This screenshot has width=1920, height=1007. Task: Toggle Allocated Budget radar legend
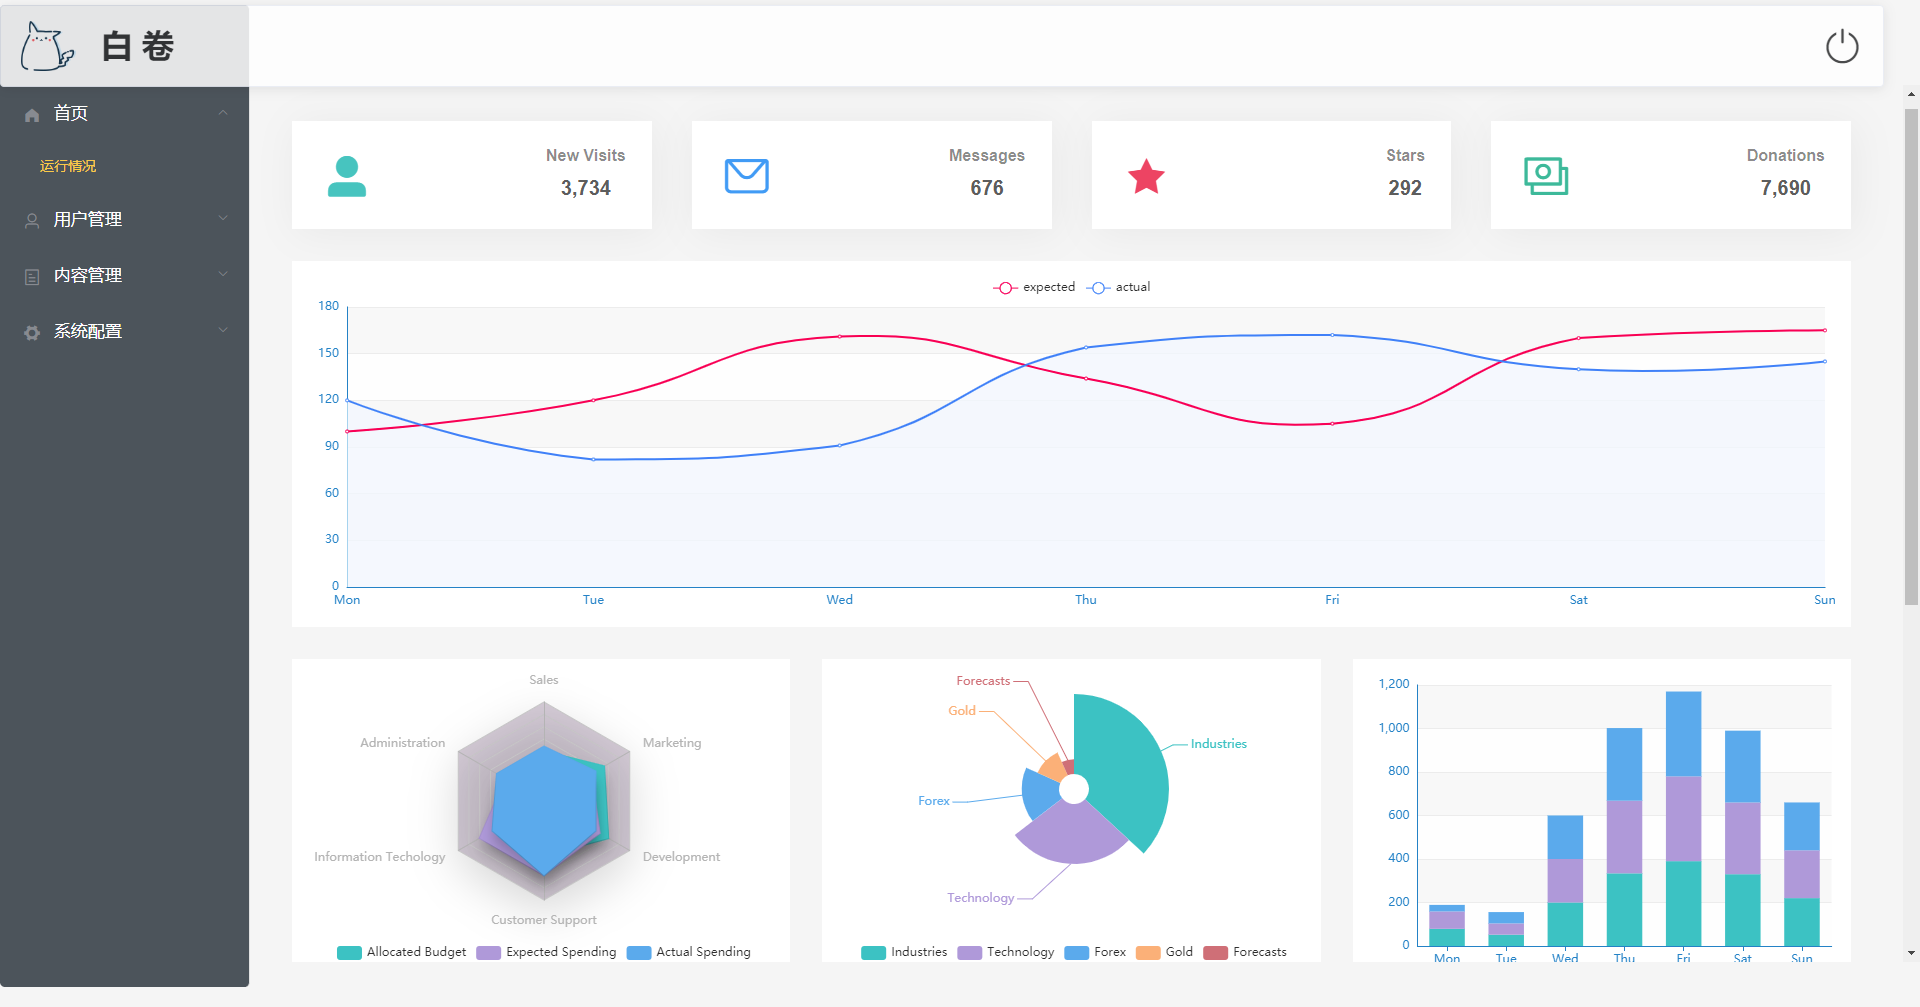(x=402, y=952)
